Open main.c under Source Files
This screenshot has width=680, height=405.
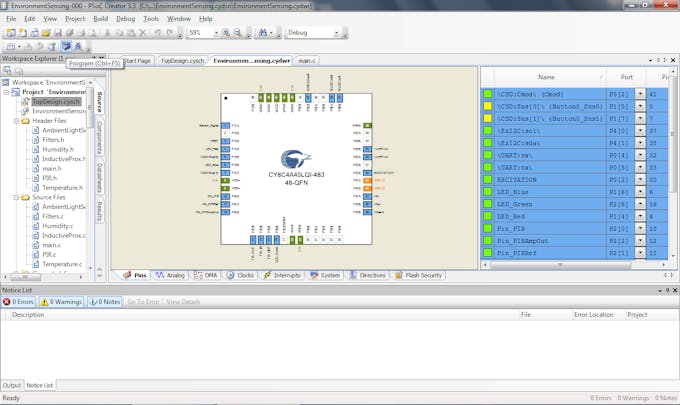(x=51, y=245)
